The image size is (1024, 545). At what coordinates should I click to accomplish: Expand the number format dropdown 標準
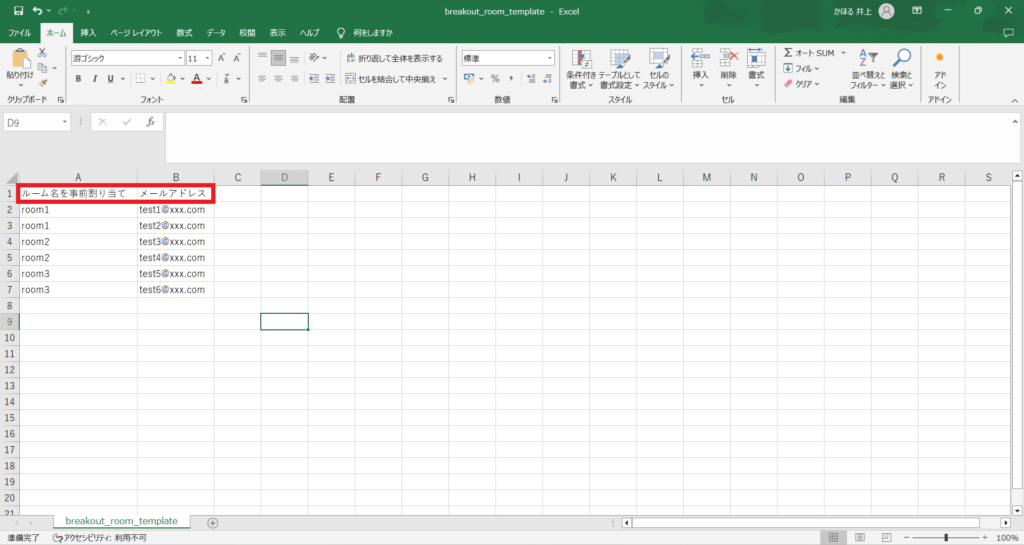pos(549,59)
